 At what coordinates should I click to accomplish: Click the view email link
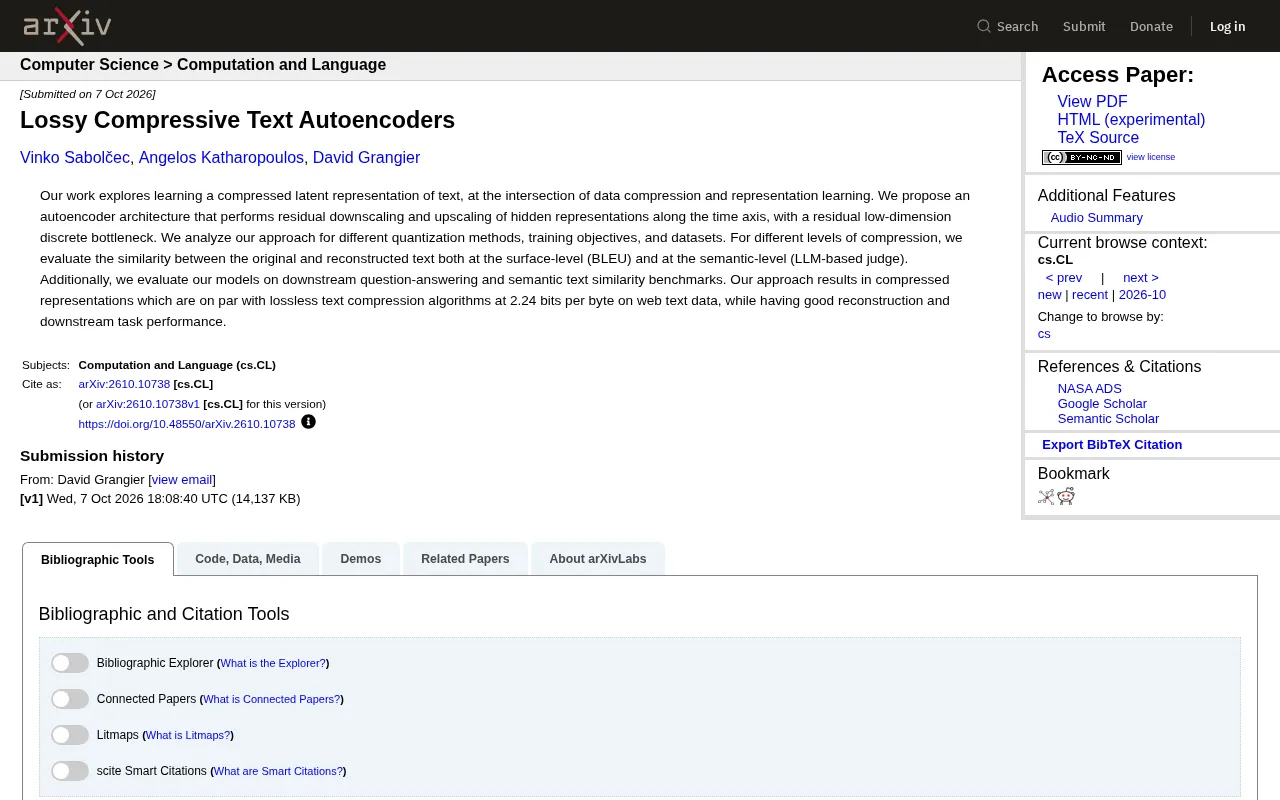(x=182, y=480)
